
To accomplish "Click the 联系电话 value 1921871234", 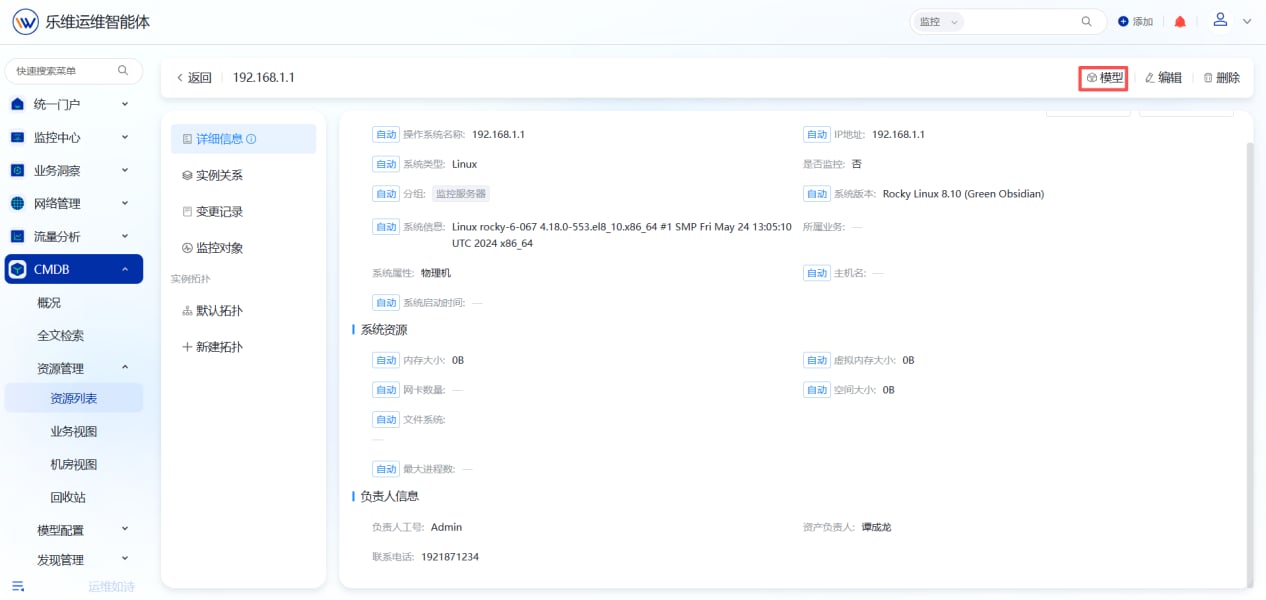I will [450, 557].
